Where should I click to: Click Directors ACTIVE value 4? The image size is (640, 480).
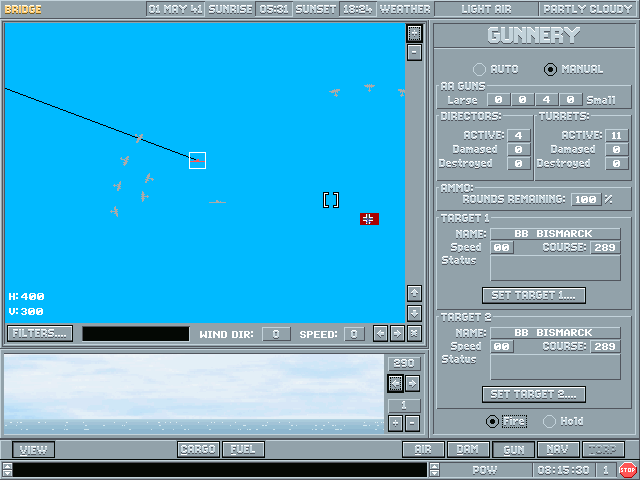coord(518,135)
